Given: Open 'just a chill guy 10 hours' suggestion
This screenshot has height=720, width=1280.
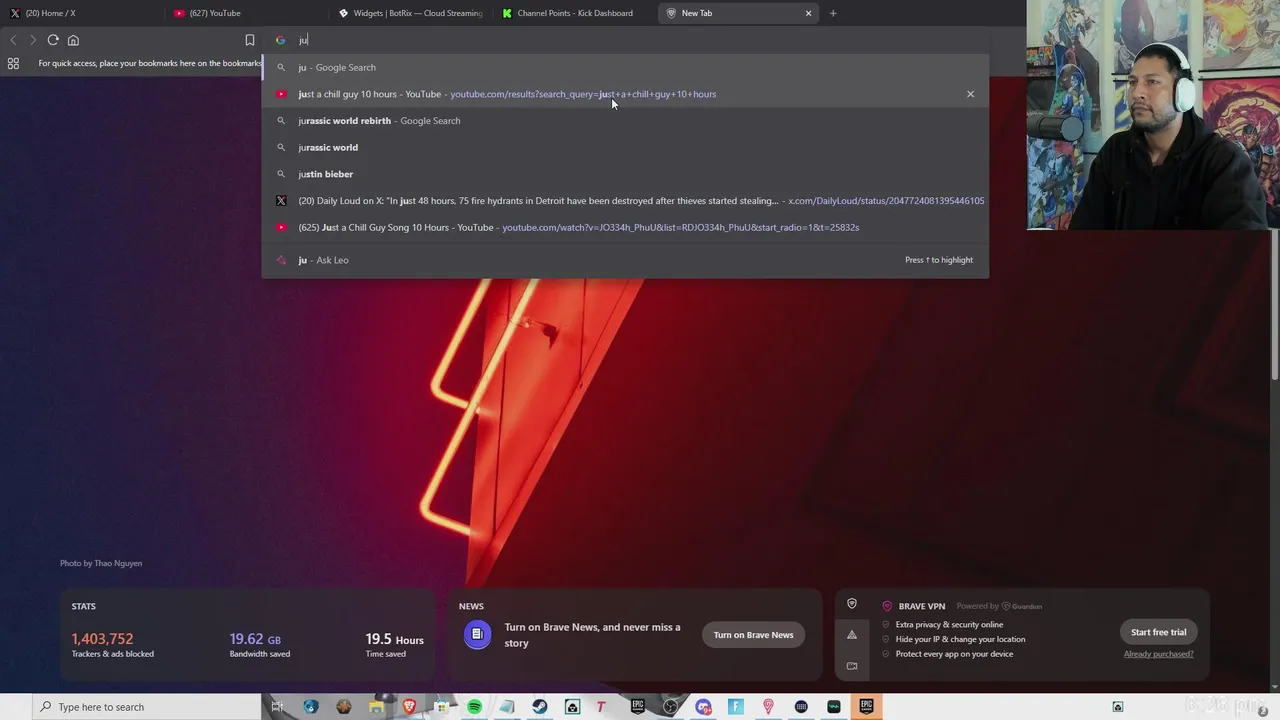Looking at the screenshot, I should coord(625,94).
